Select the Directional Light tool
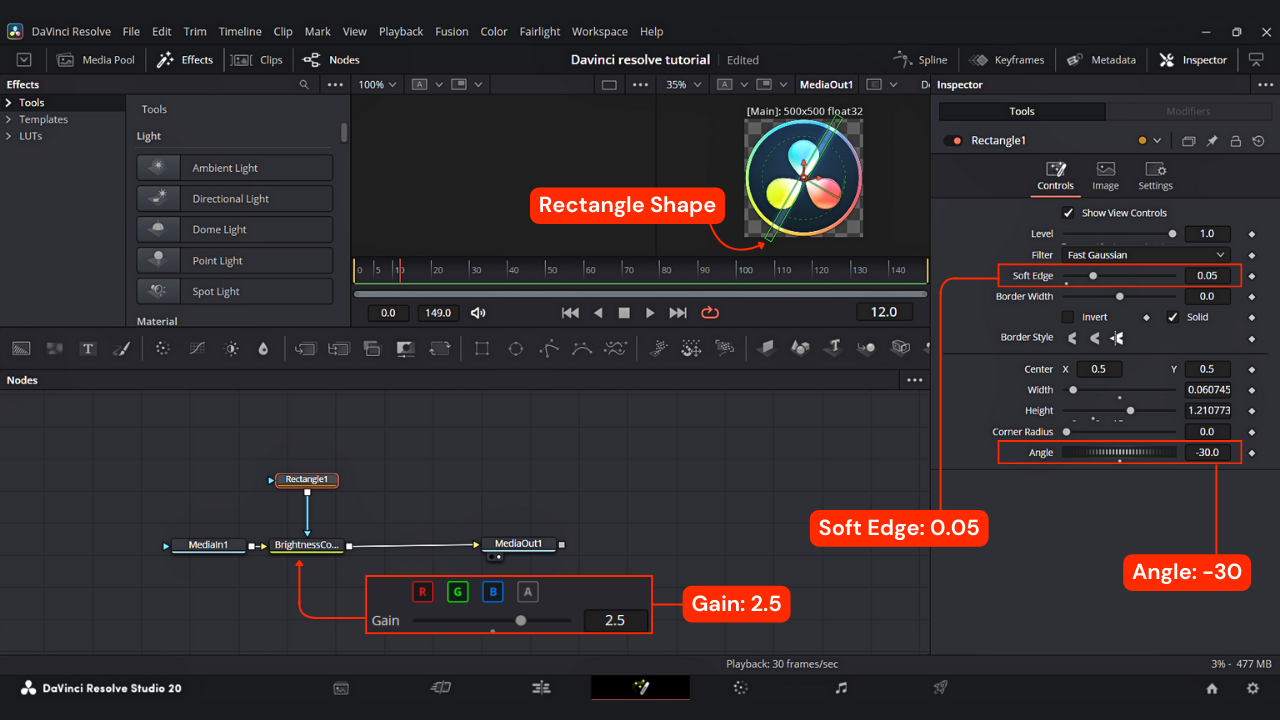 [x=234, y=199]
